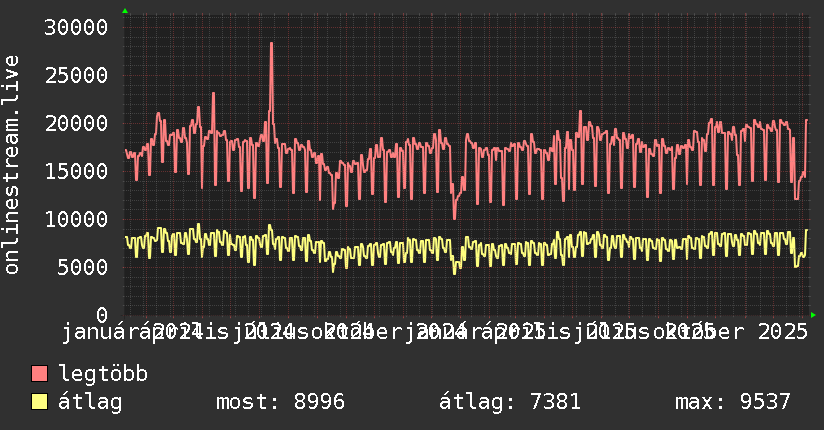This screenshot has height=430, width=824.
Task: Click the green arrow at the x-axis end
Action: [x=813, y=315]
